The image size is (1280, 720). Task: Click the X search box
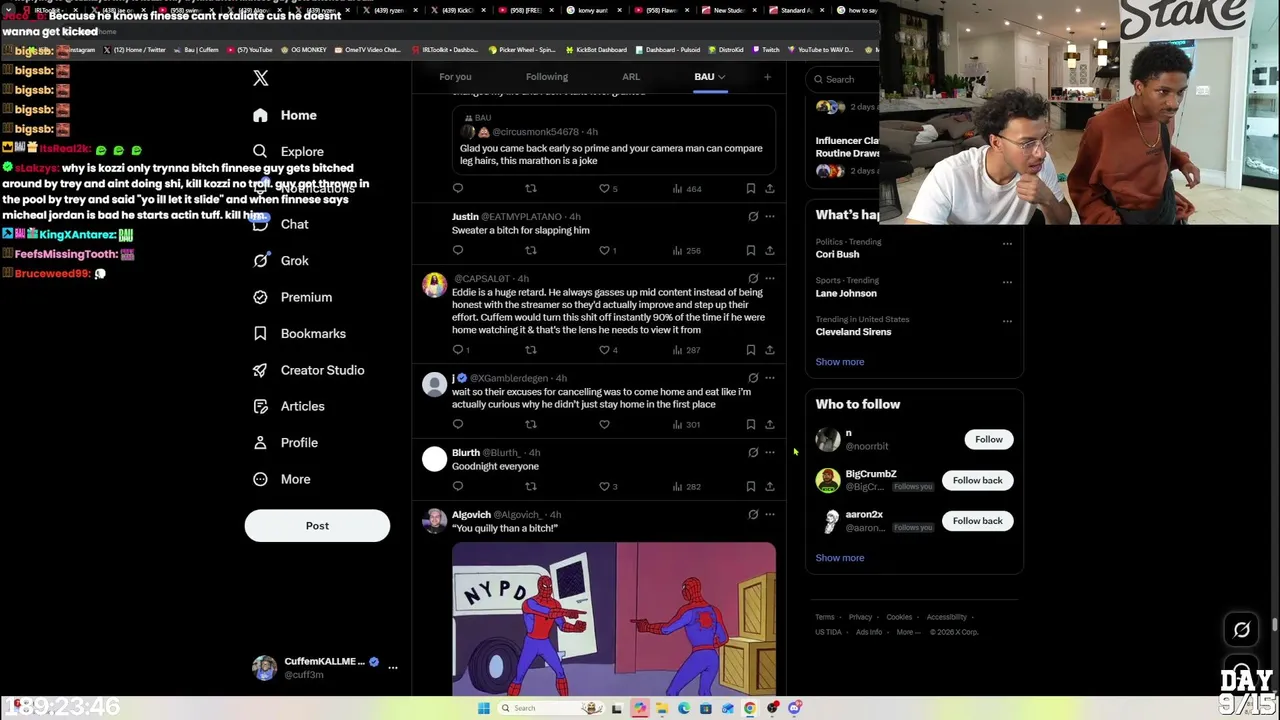[842, 79]
